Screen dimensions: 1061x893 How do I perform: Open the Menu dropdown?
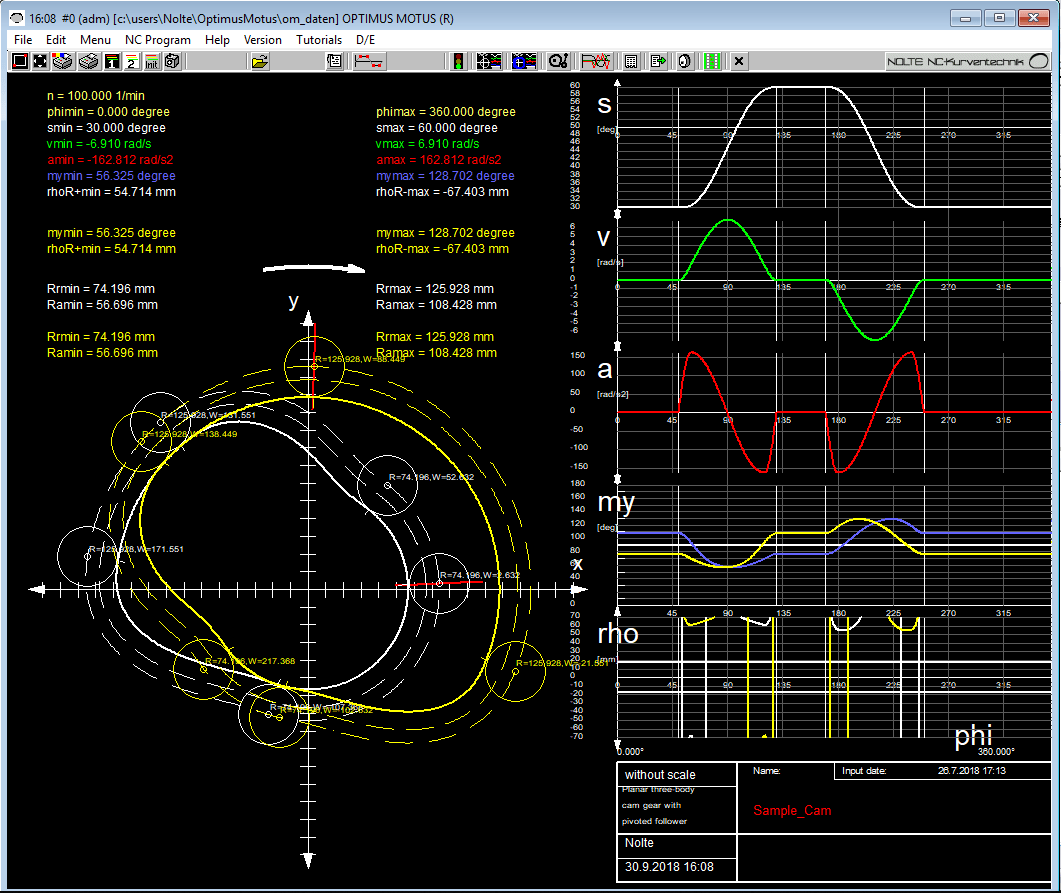tap(95, 40)
